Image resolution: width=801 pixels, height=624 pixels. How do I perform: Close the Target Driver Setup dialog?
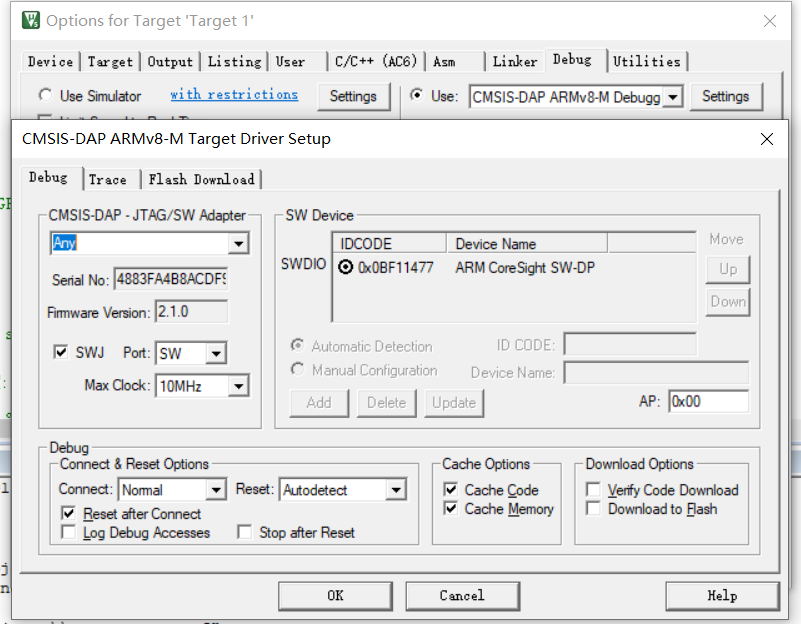767,139
